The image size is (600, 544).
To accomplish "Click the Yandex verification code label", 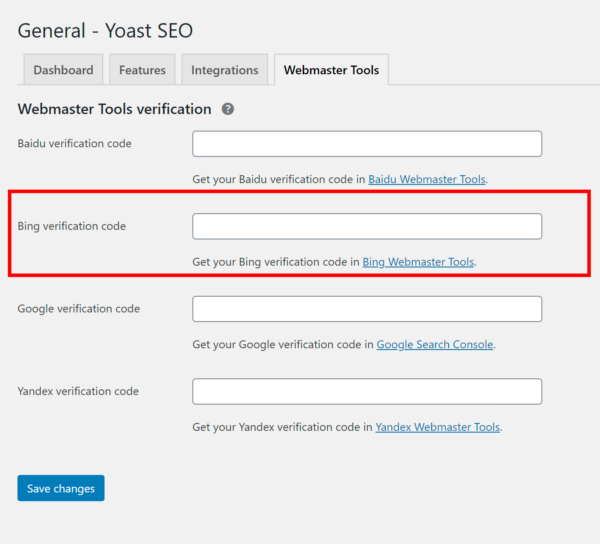I will 78,391.
